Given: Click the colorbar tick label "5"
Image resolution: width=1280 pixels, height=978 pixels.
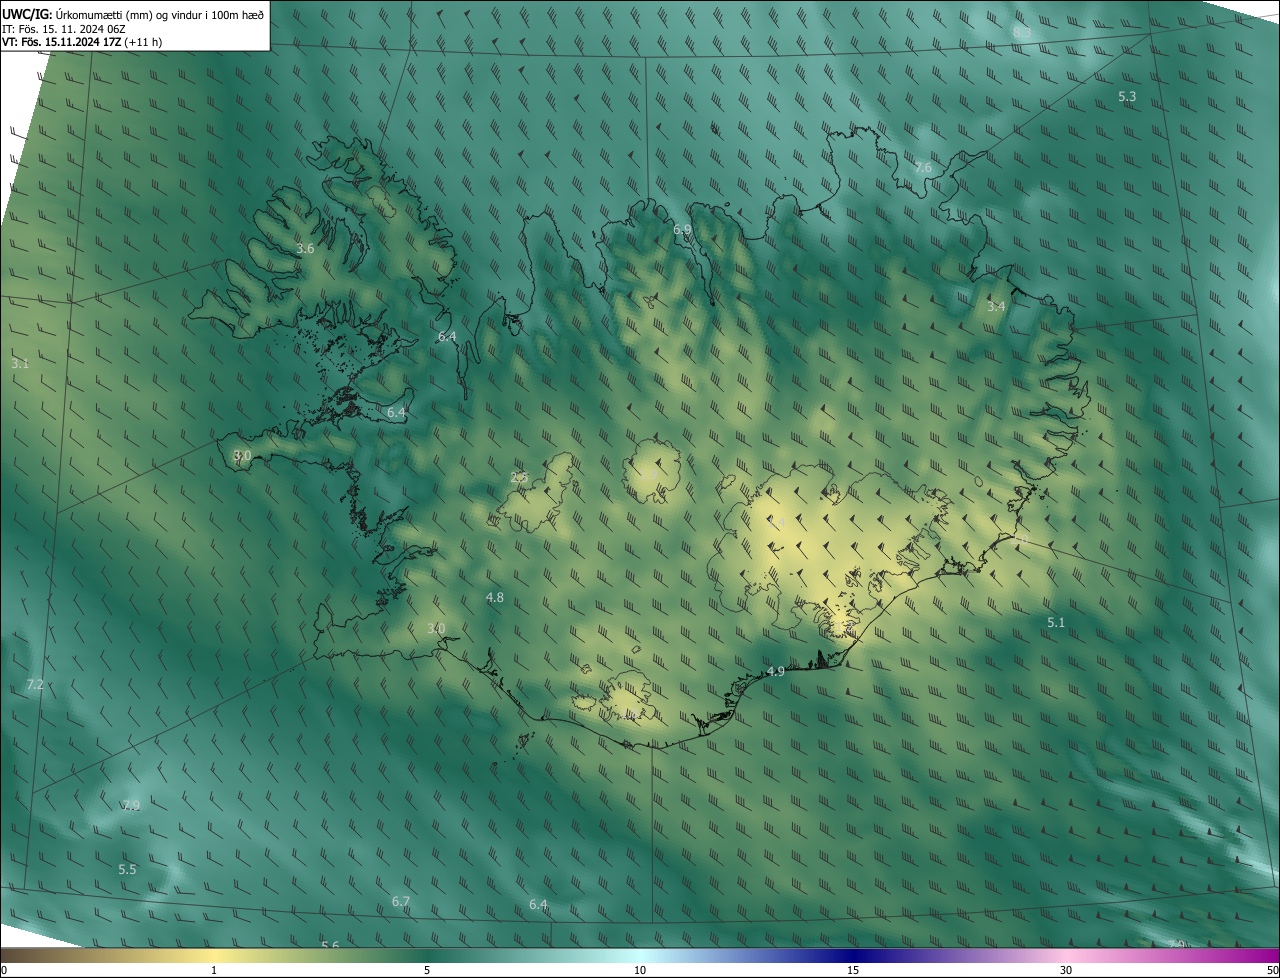Looking at the screenshot, I should coord(427,971).
